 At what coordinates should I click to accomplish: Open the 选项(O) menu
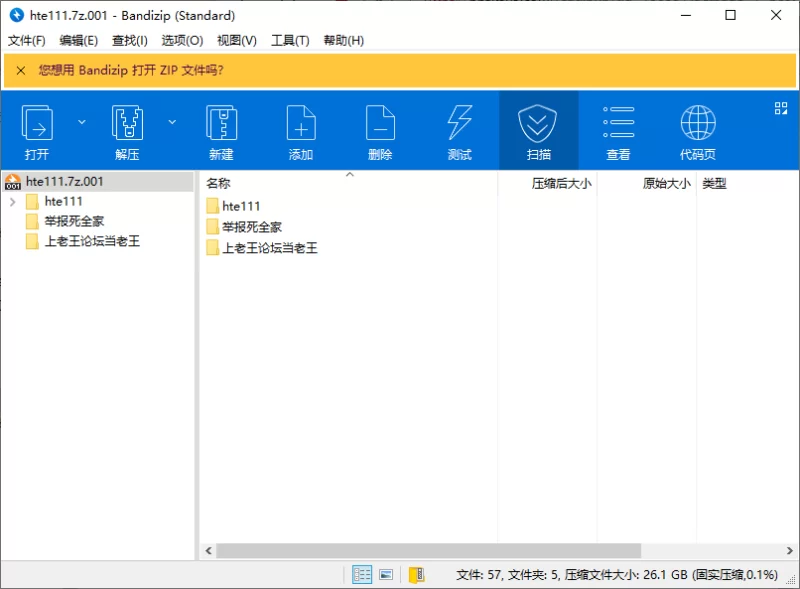coord(182,40)
